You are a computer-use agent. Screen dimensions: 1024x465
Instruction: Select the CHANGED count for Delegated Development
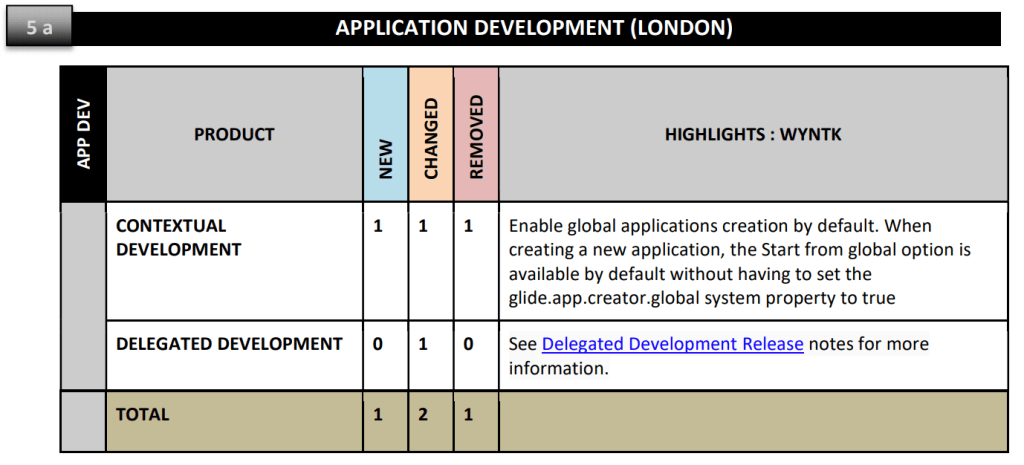click(423, 344)
